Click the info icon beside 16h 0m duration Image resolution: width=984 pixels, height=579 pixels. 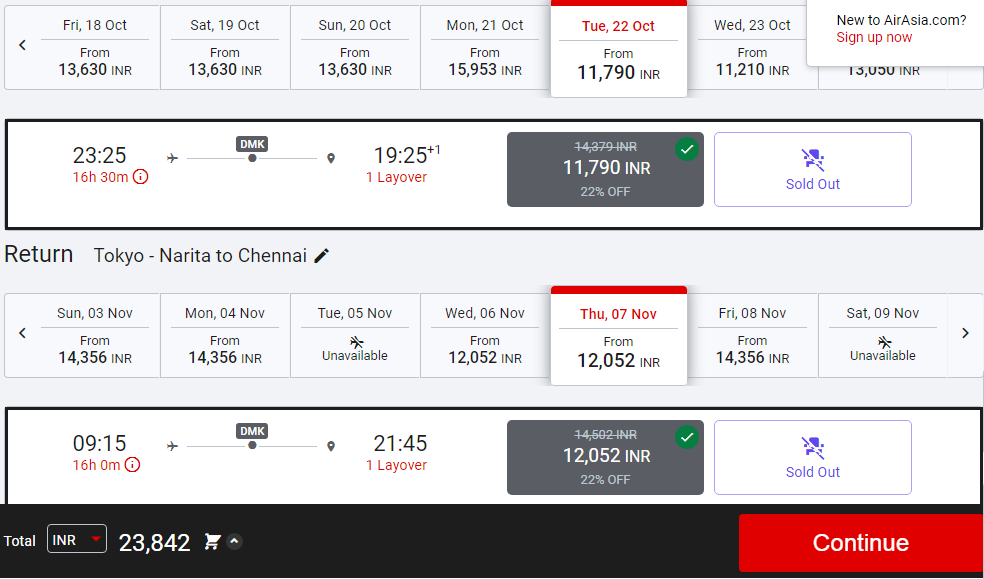pyautogui.click(x=132, y=465)
